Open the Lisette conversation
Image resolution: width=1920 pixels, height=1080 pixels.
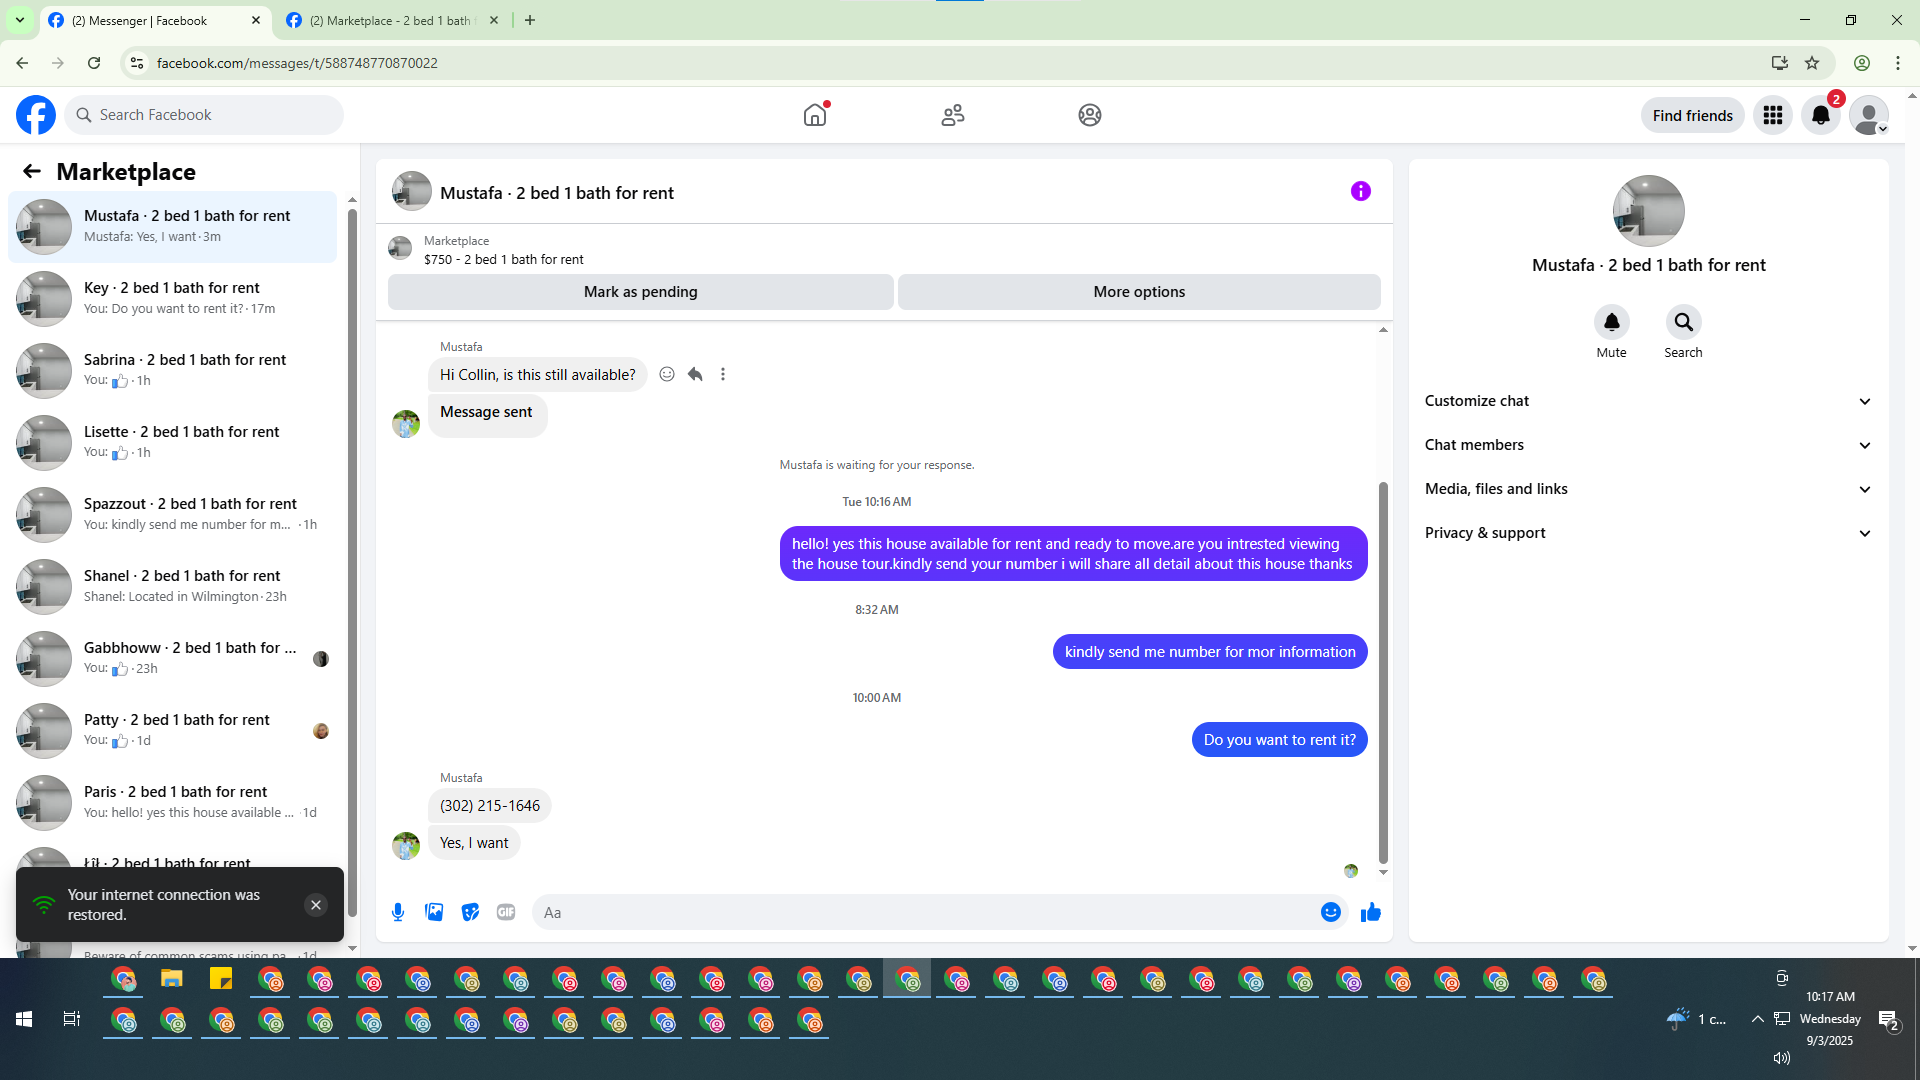[172, 443]
